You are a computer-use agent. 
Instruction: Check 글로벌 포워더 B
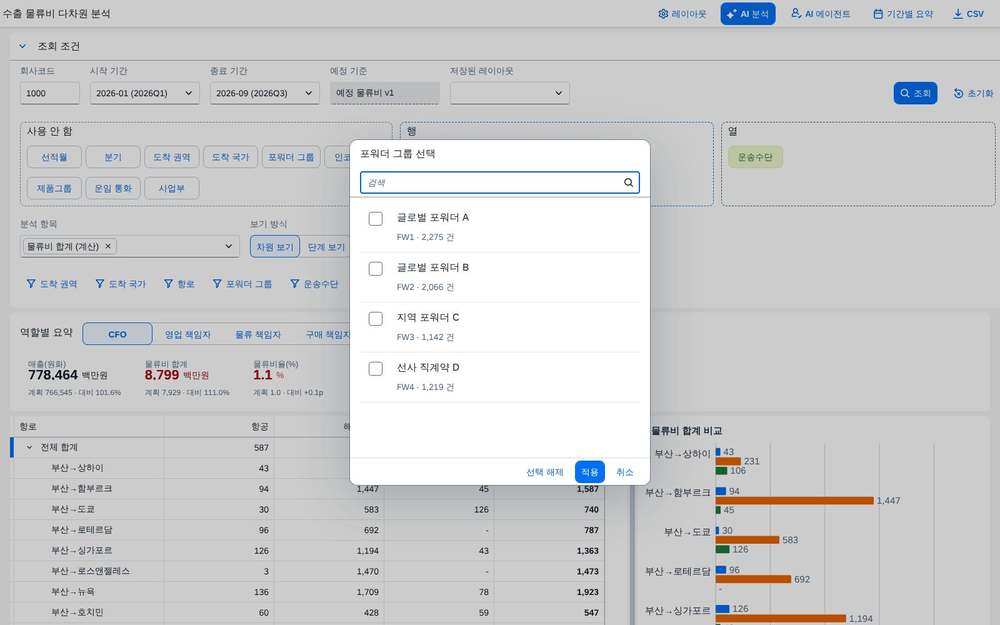click(x=376, y=268)
